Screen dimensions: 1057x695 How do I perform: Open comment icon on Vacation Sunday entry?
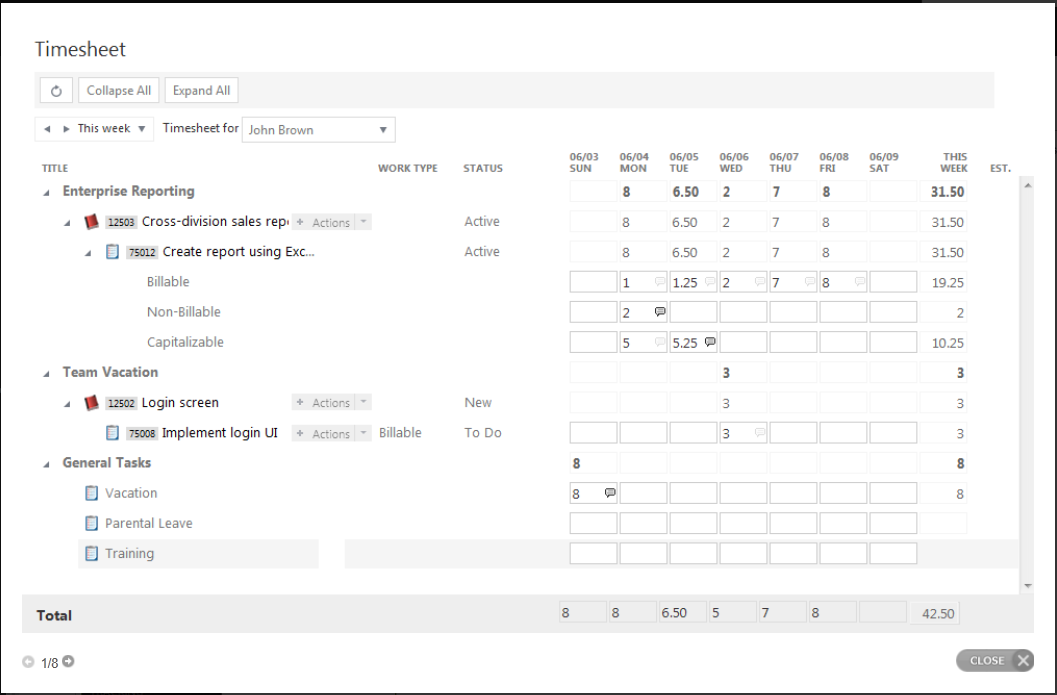click(x=609, y=493)
